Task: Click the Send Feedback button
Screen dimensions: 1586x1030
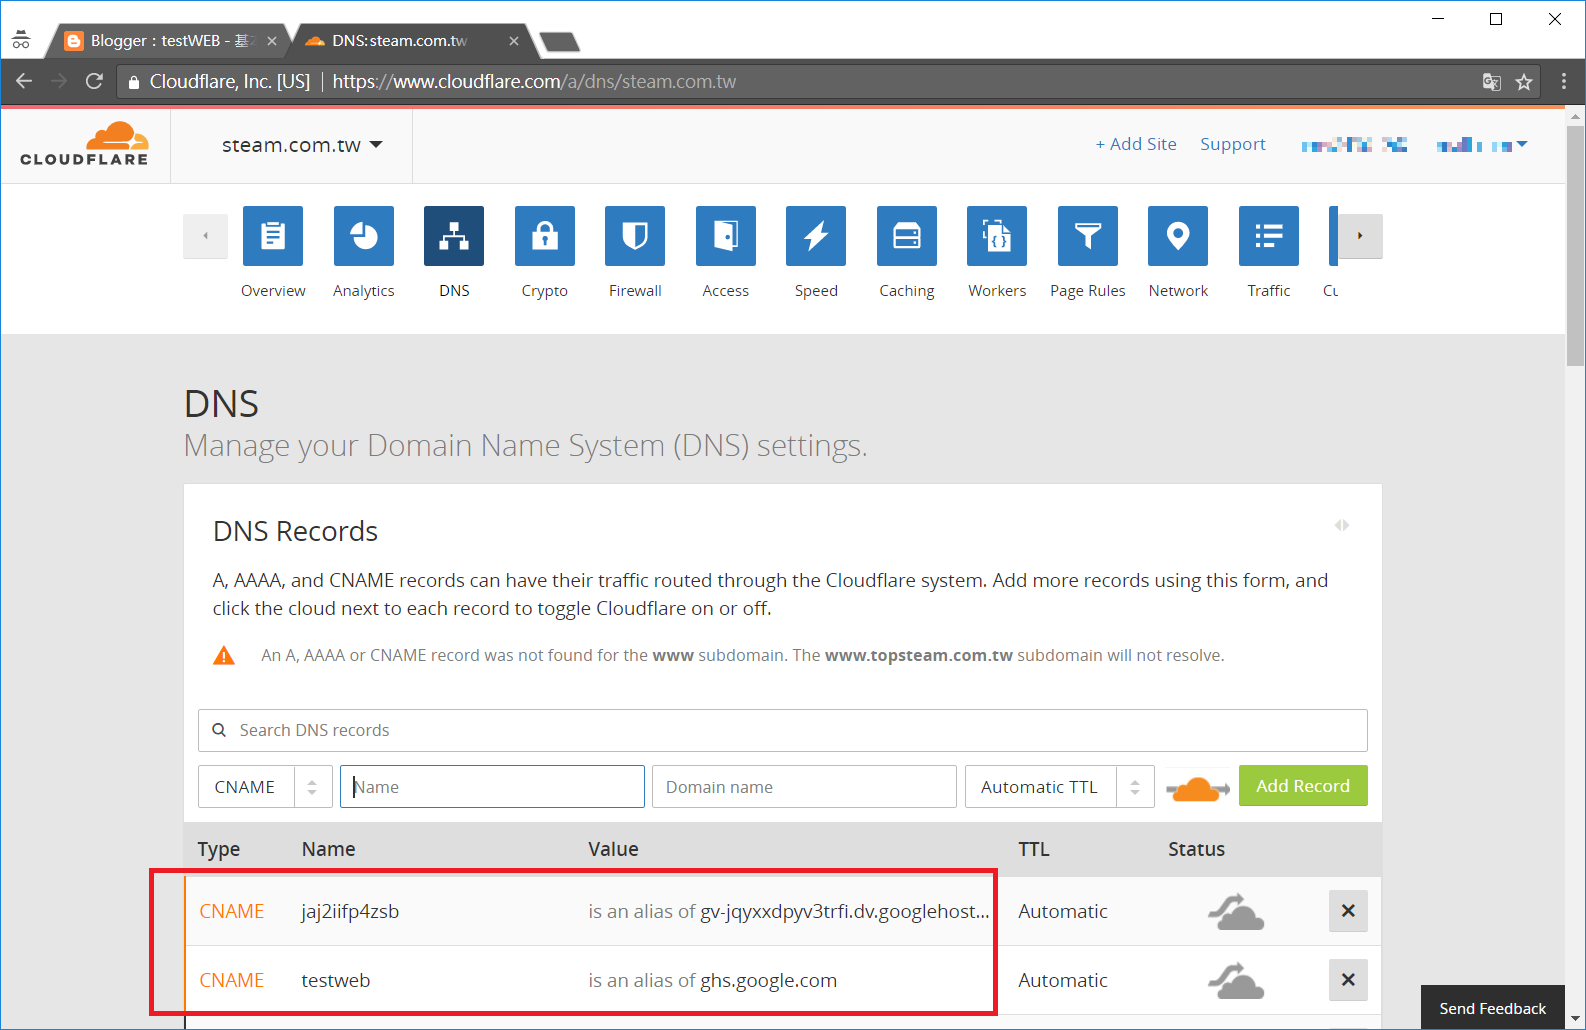Action: [x=1492, y=1008]
